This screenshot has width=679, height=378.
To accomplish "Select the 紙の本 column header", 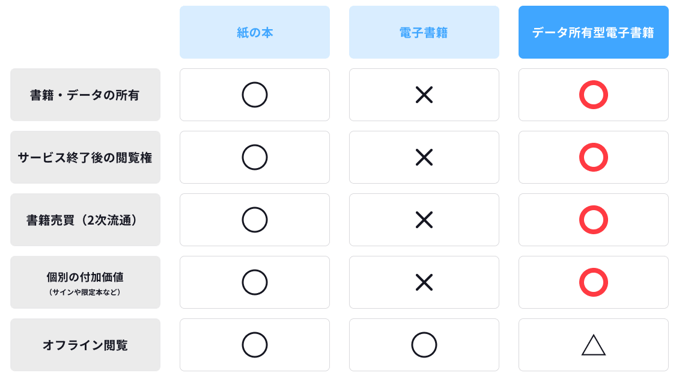I will (x=255, y=32).
